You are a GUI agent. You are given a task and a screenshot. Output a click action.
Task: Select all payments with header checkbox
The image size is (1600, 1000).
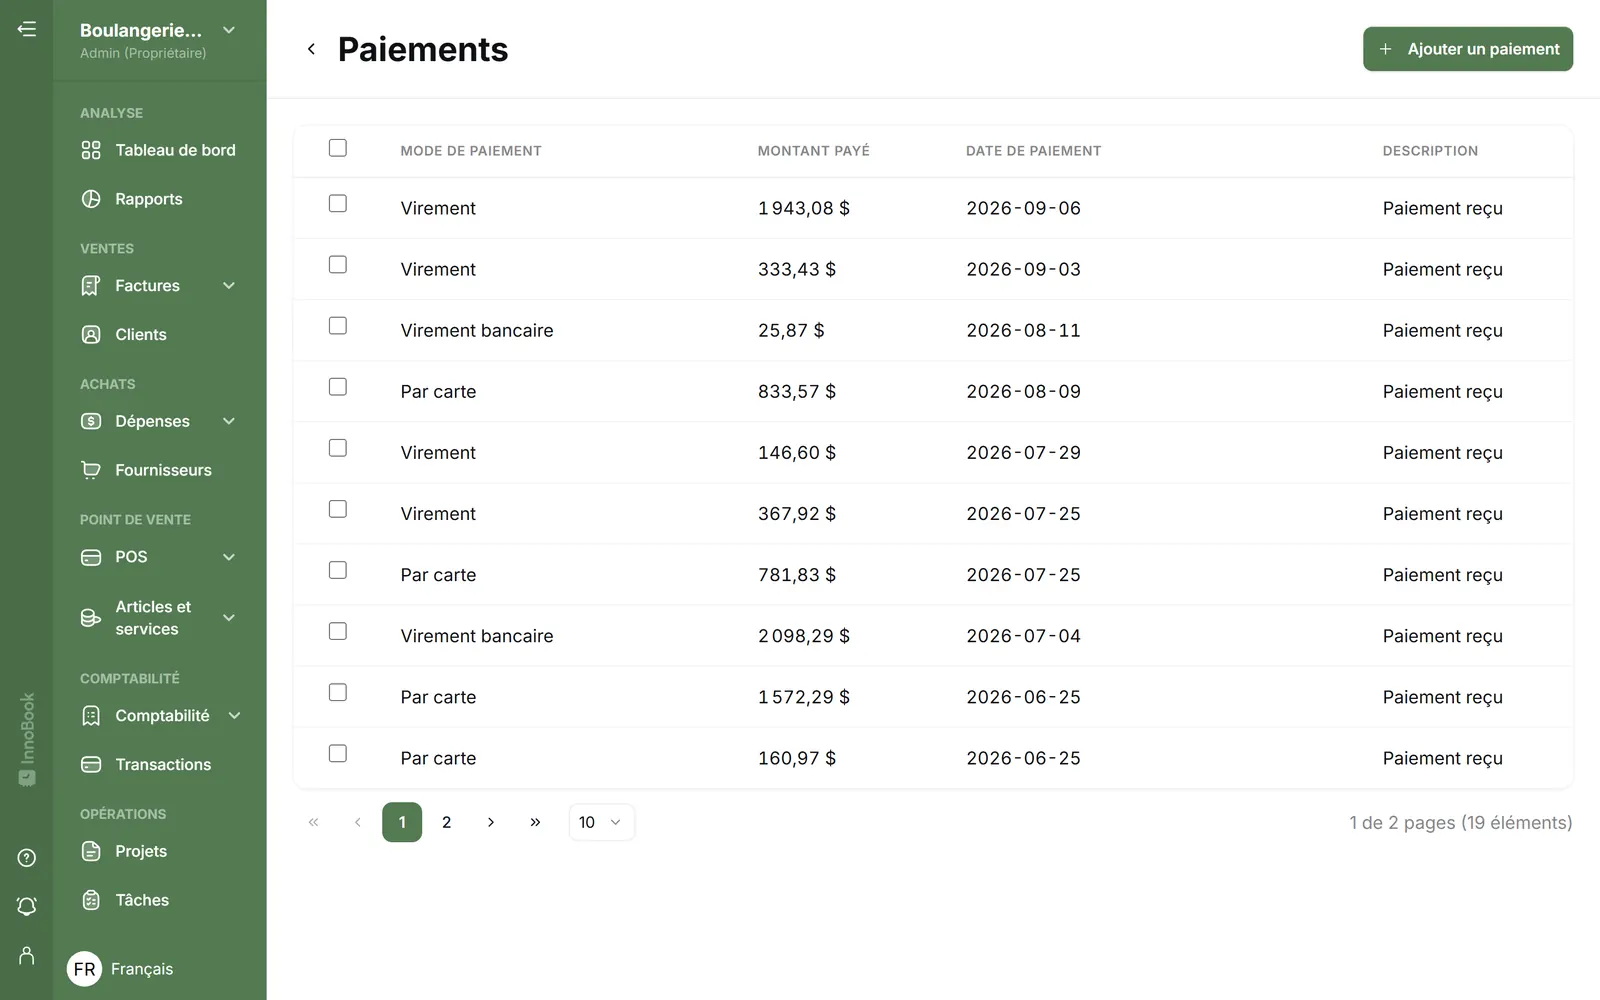point(338,148)
